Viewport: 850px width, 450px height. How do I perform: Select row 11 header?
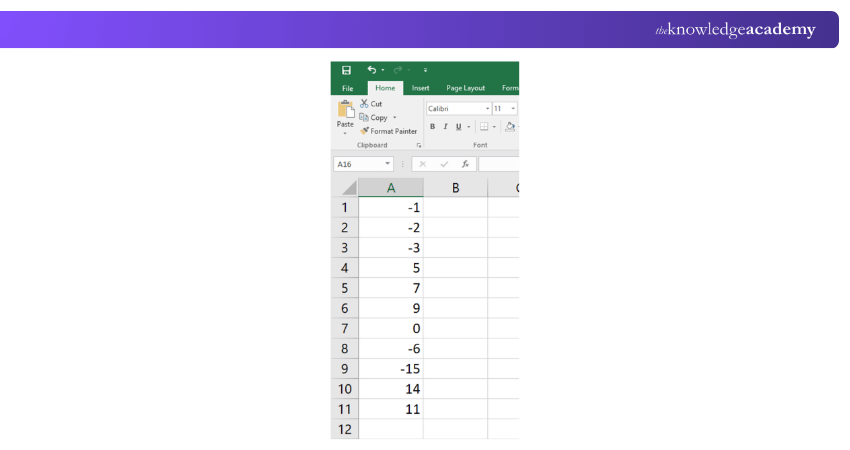click(x=345, y=409)
